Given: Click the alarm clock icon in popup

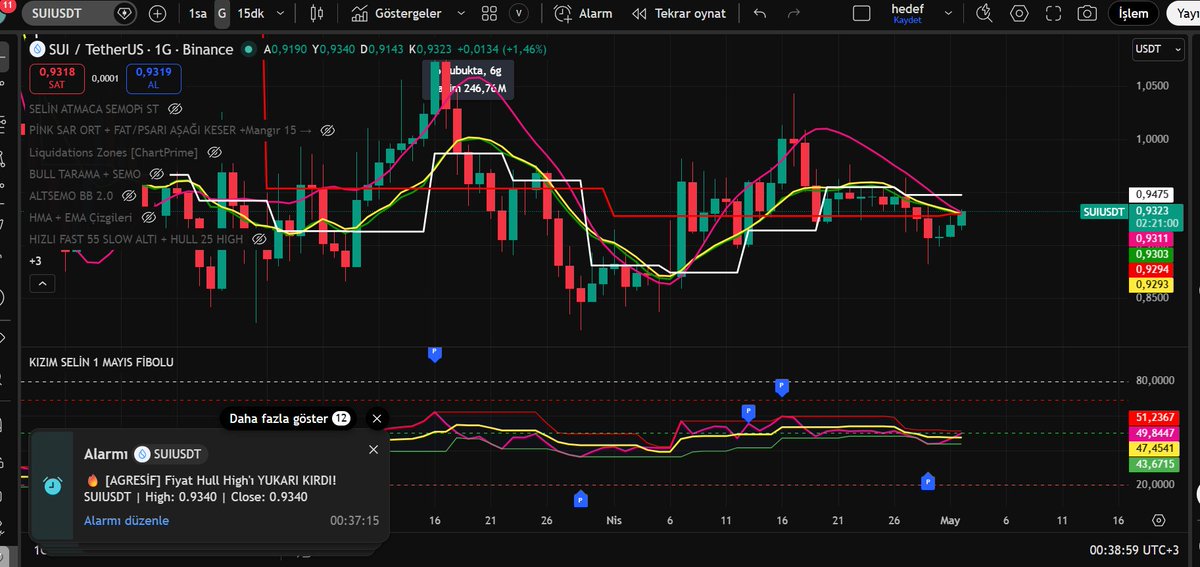Looking at the screenshot, I should pos(53,485).
